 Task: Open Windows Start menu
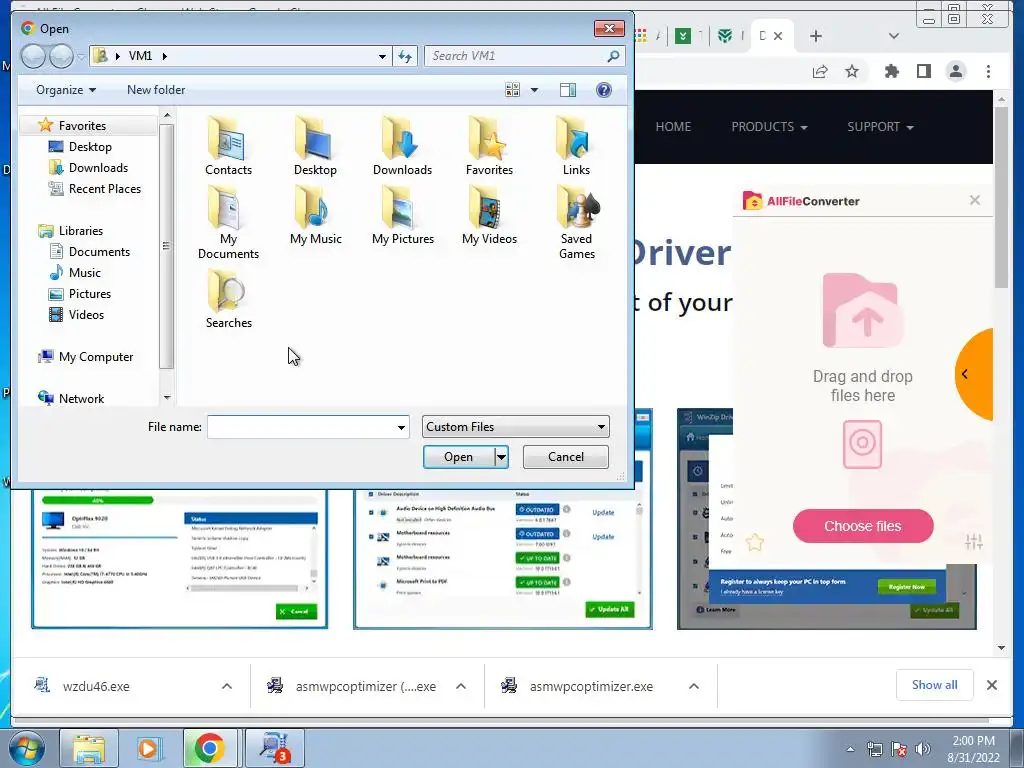(x=27, y=748)
